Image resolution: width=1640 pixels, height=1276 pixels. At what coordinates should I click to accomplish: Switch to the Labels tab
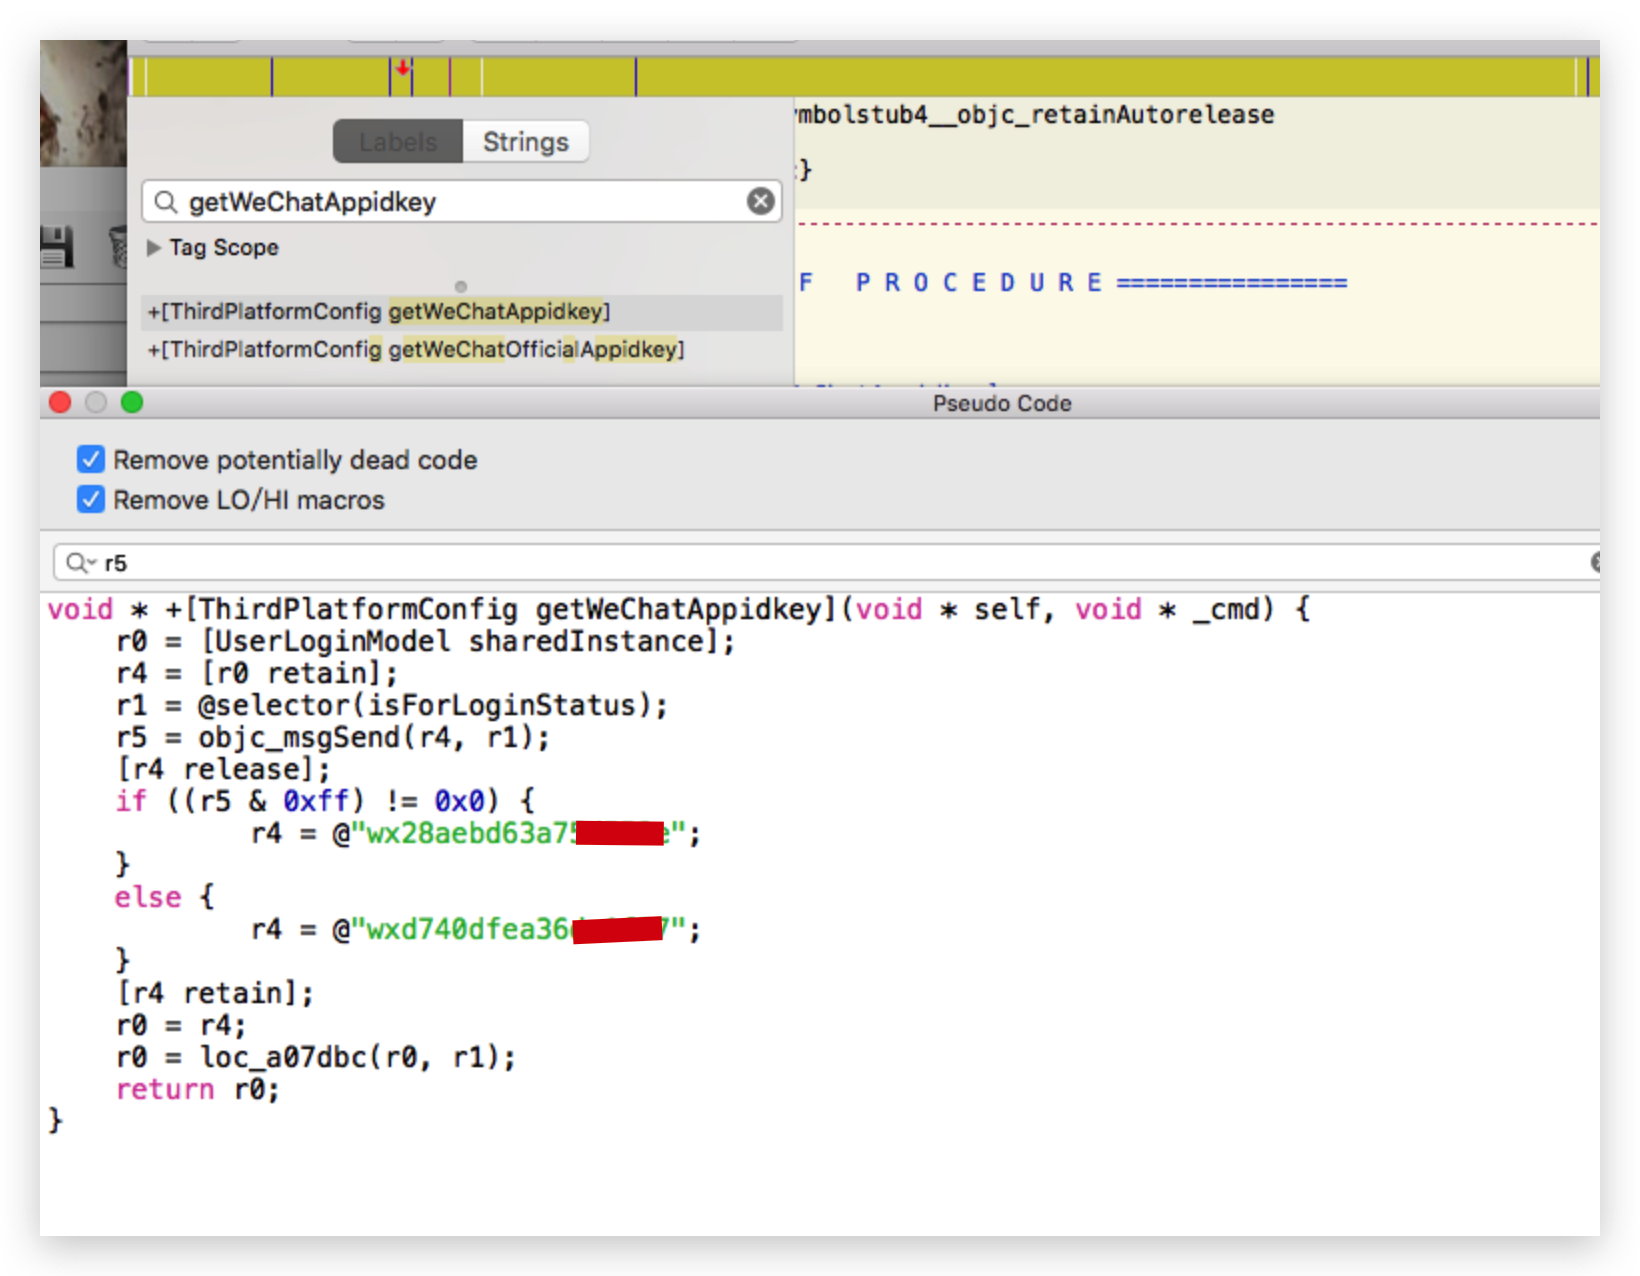(x=398, y=142)
